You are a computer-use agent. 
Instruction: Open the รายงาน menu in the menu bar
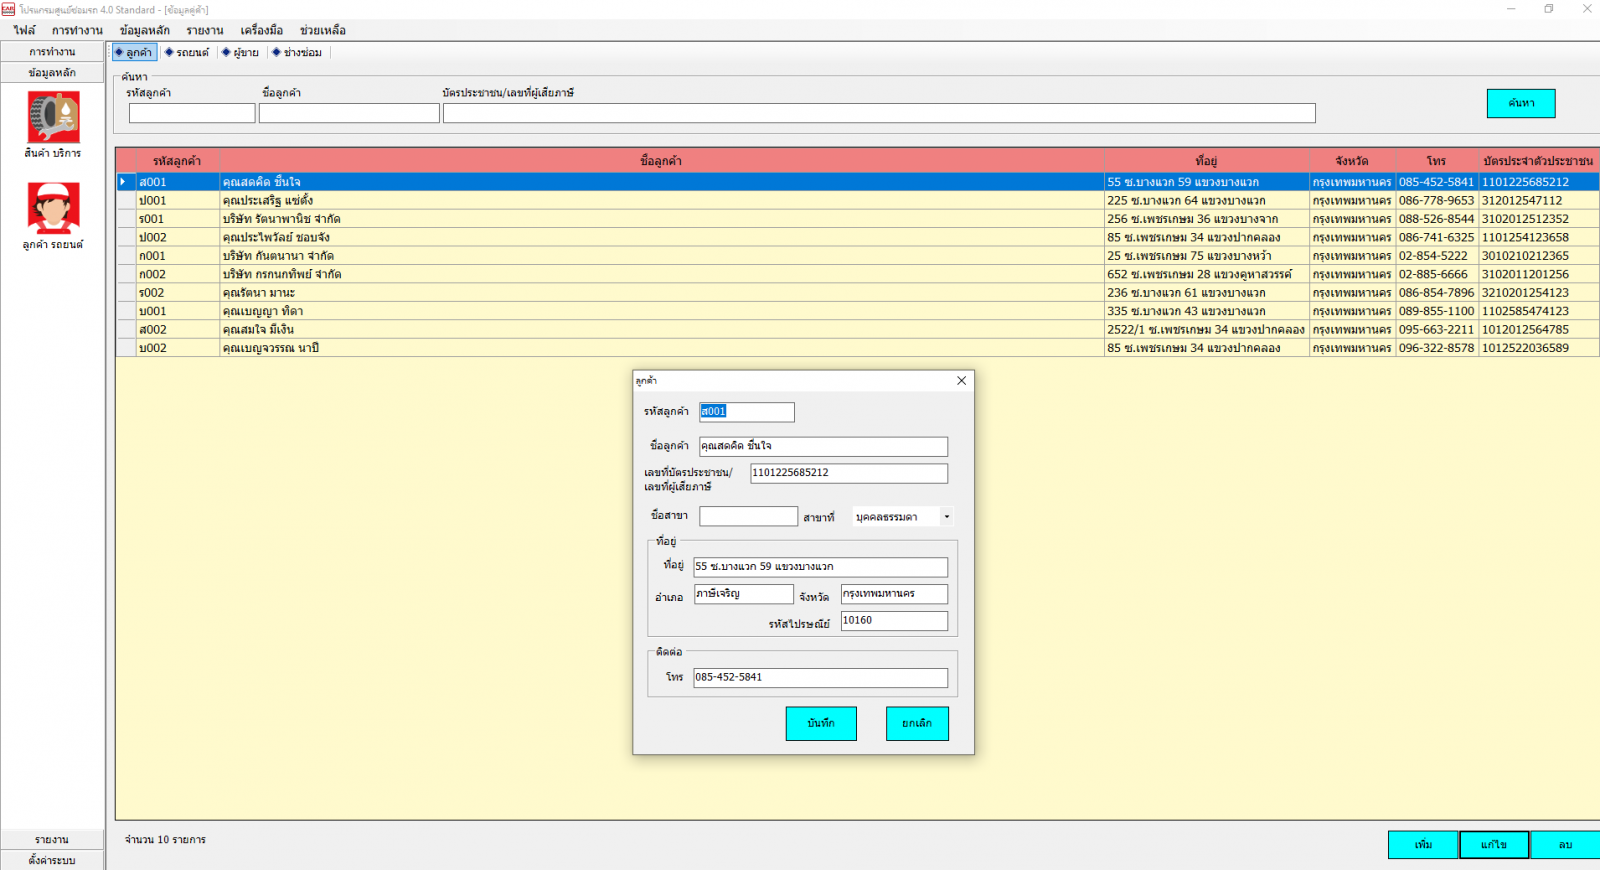click(205, 30)
